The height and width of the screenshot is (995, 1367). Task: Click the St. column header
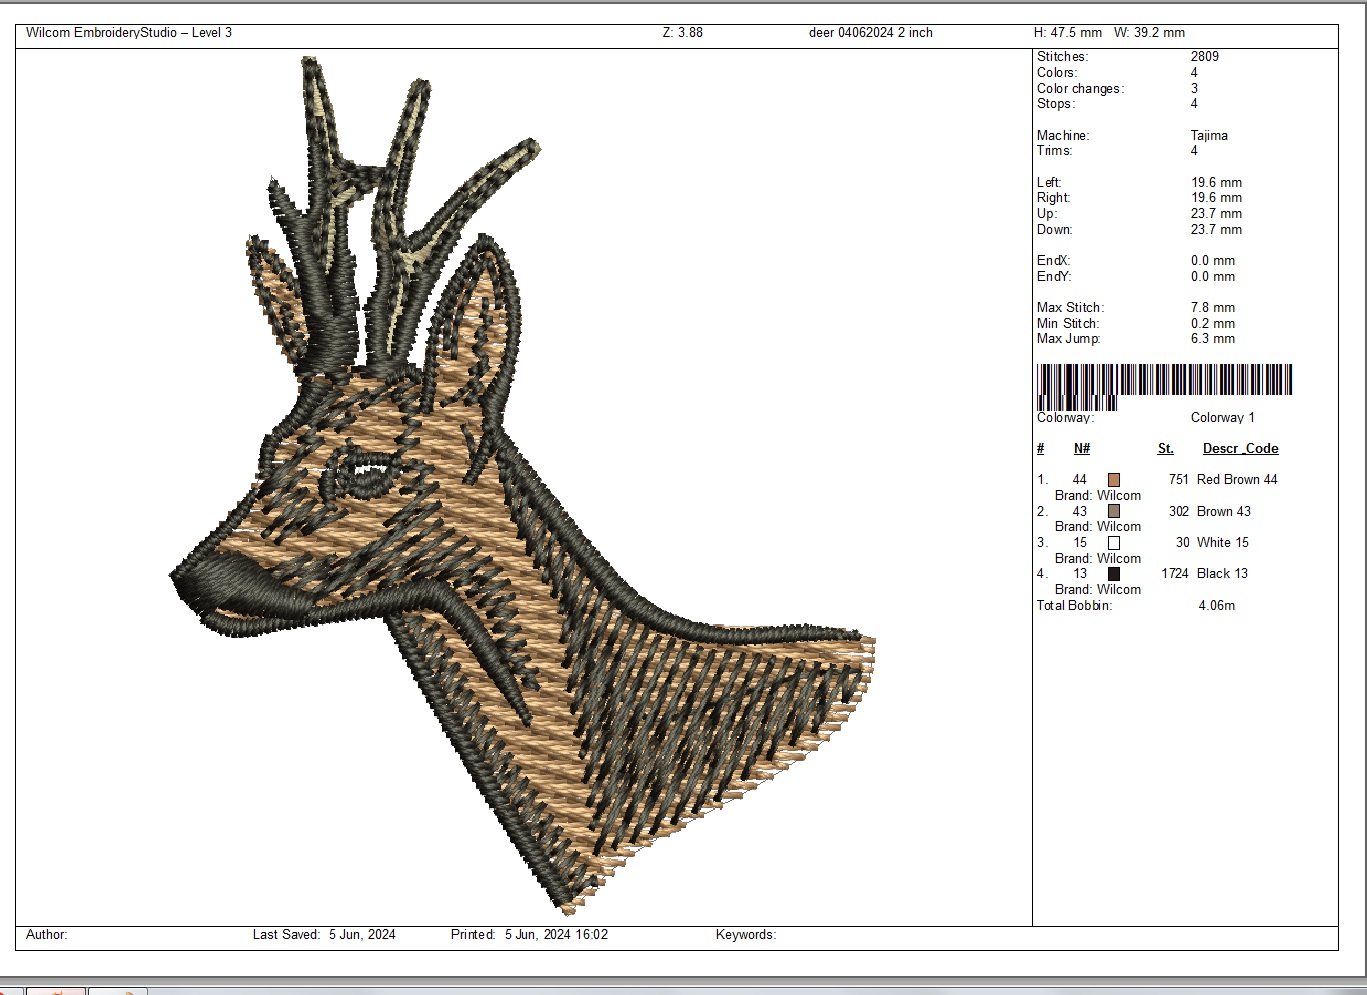click(x=1165, y=449)
